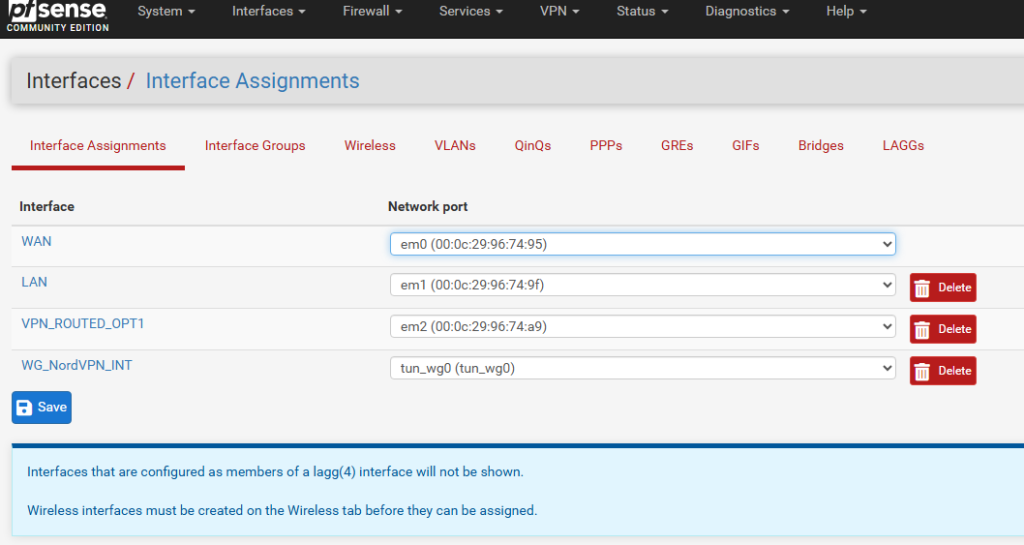The height and width of the screenshot is (545, 1024).
Task: Expand WG_NordVPN_INT port selector tun_wg0
Action: pos(642,369)
